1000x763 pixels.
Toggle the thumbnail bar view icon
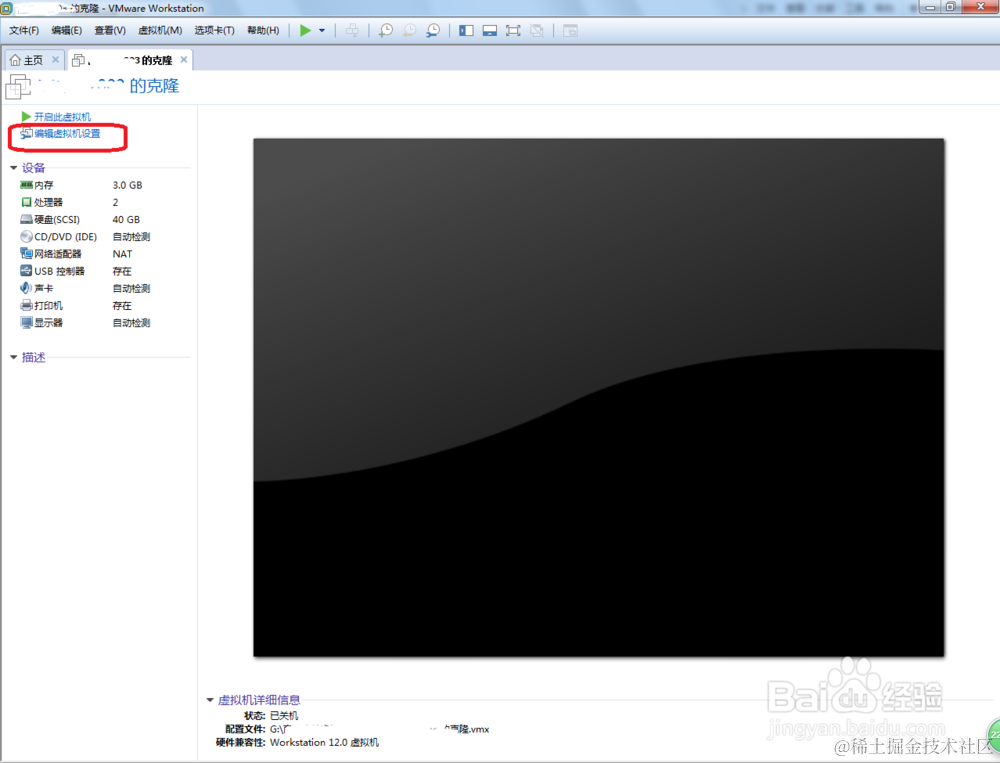click(490, 30)
